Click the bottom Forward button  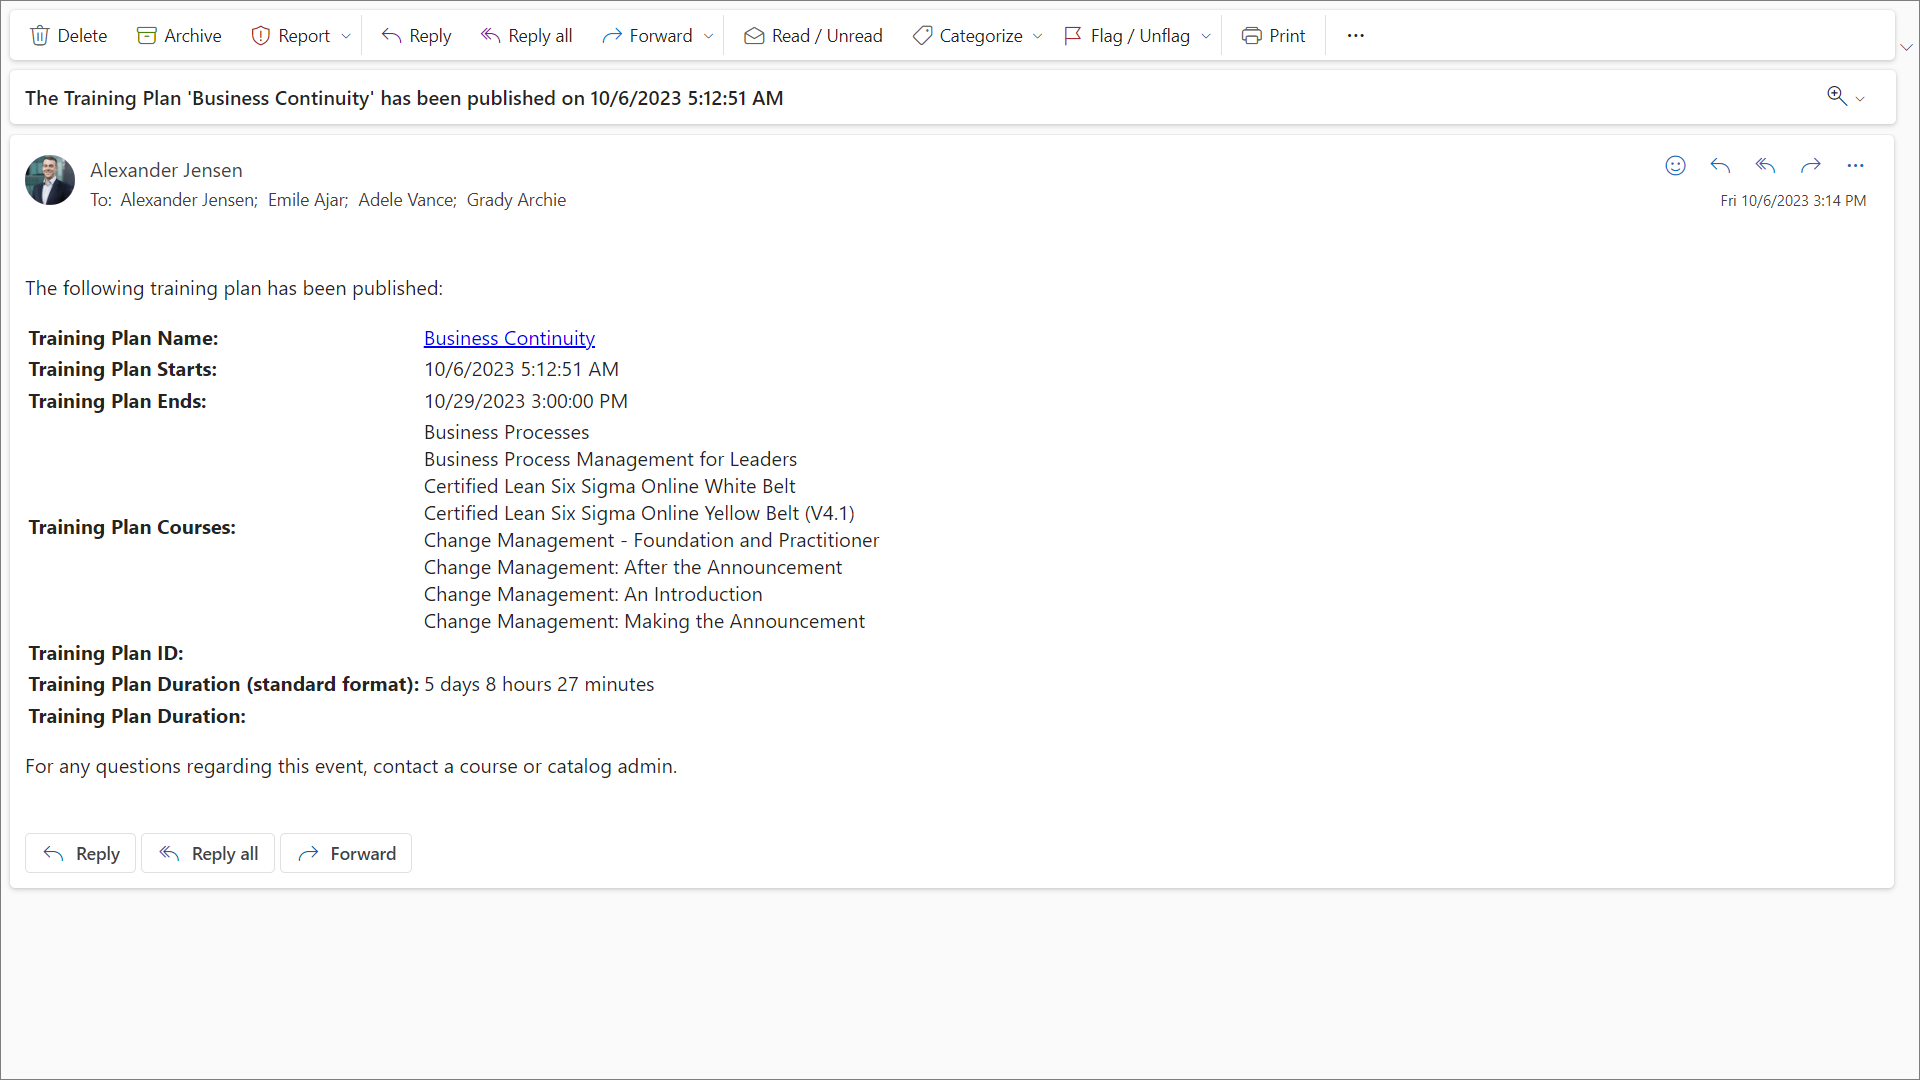tap(346, 853)
